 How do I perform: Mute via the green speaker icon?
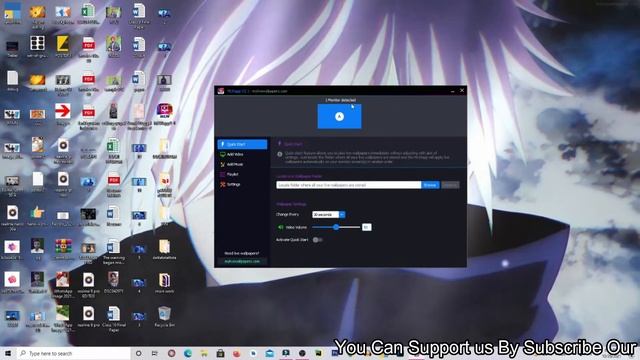[x=280, y=227]
